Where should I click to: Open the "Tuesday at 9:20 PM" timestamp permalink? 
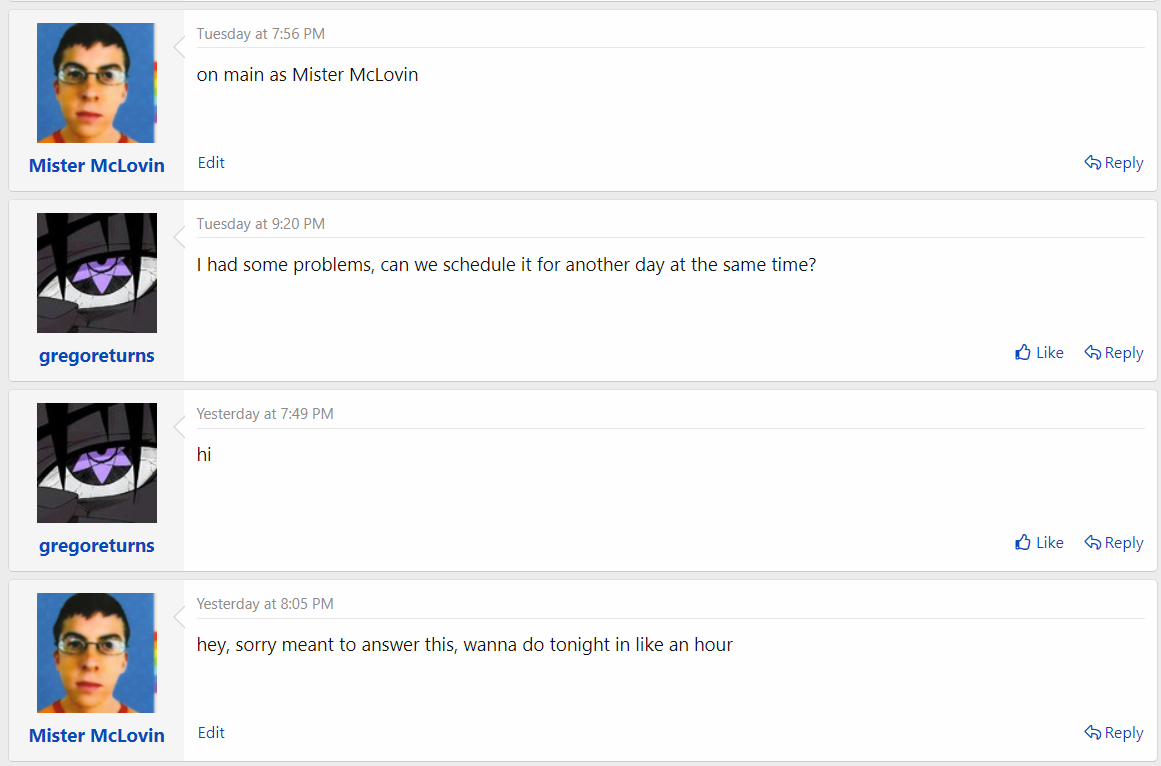click(x=260, y=224)
